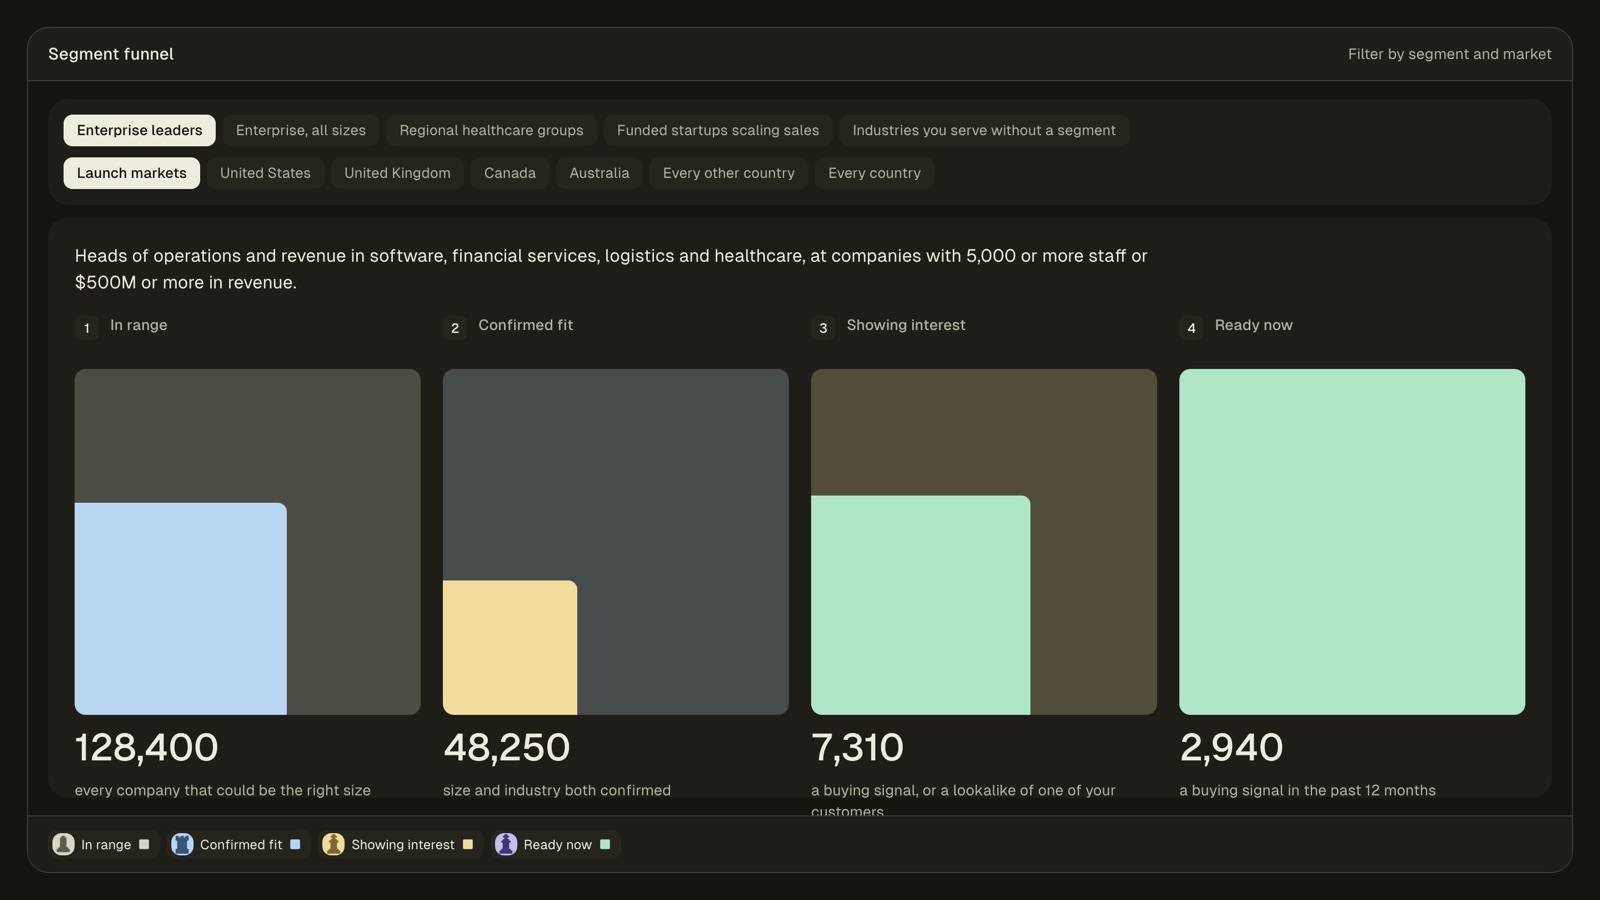Click the 48,250 count
Image resolution: width=1600 pixels, height=900 pixels.
507,747
